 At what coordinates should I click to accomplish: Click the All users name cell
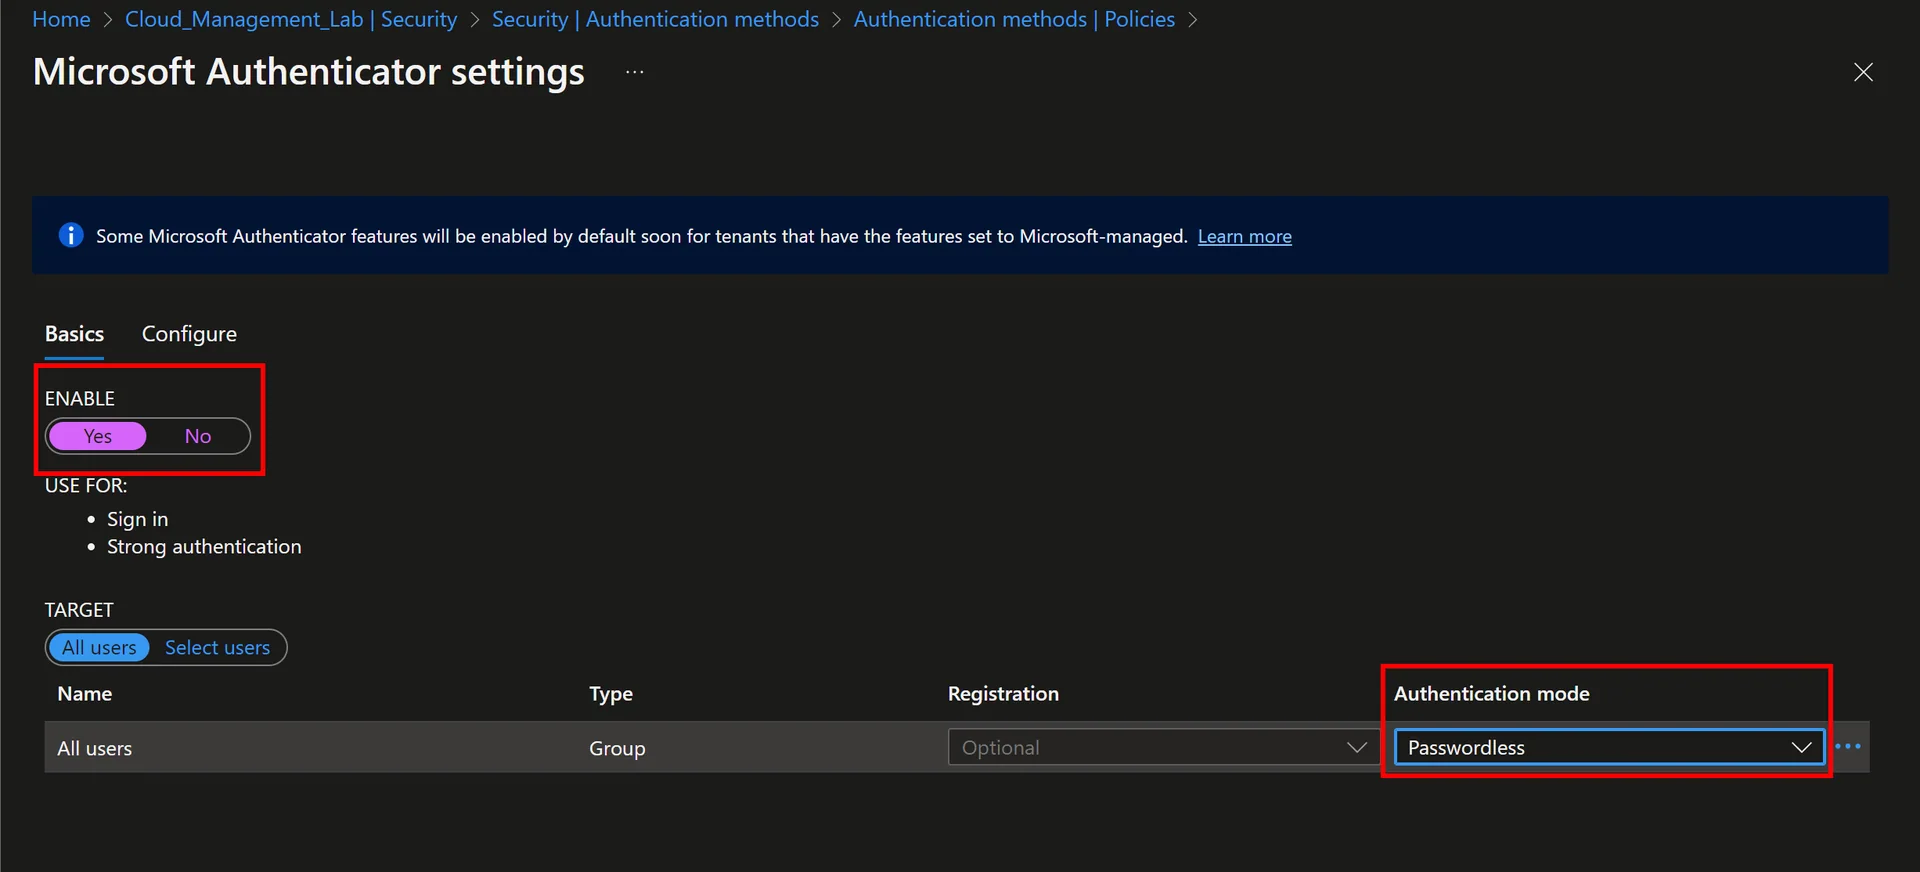[94, 748]
